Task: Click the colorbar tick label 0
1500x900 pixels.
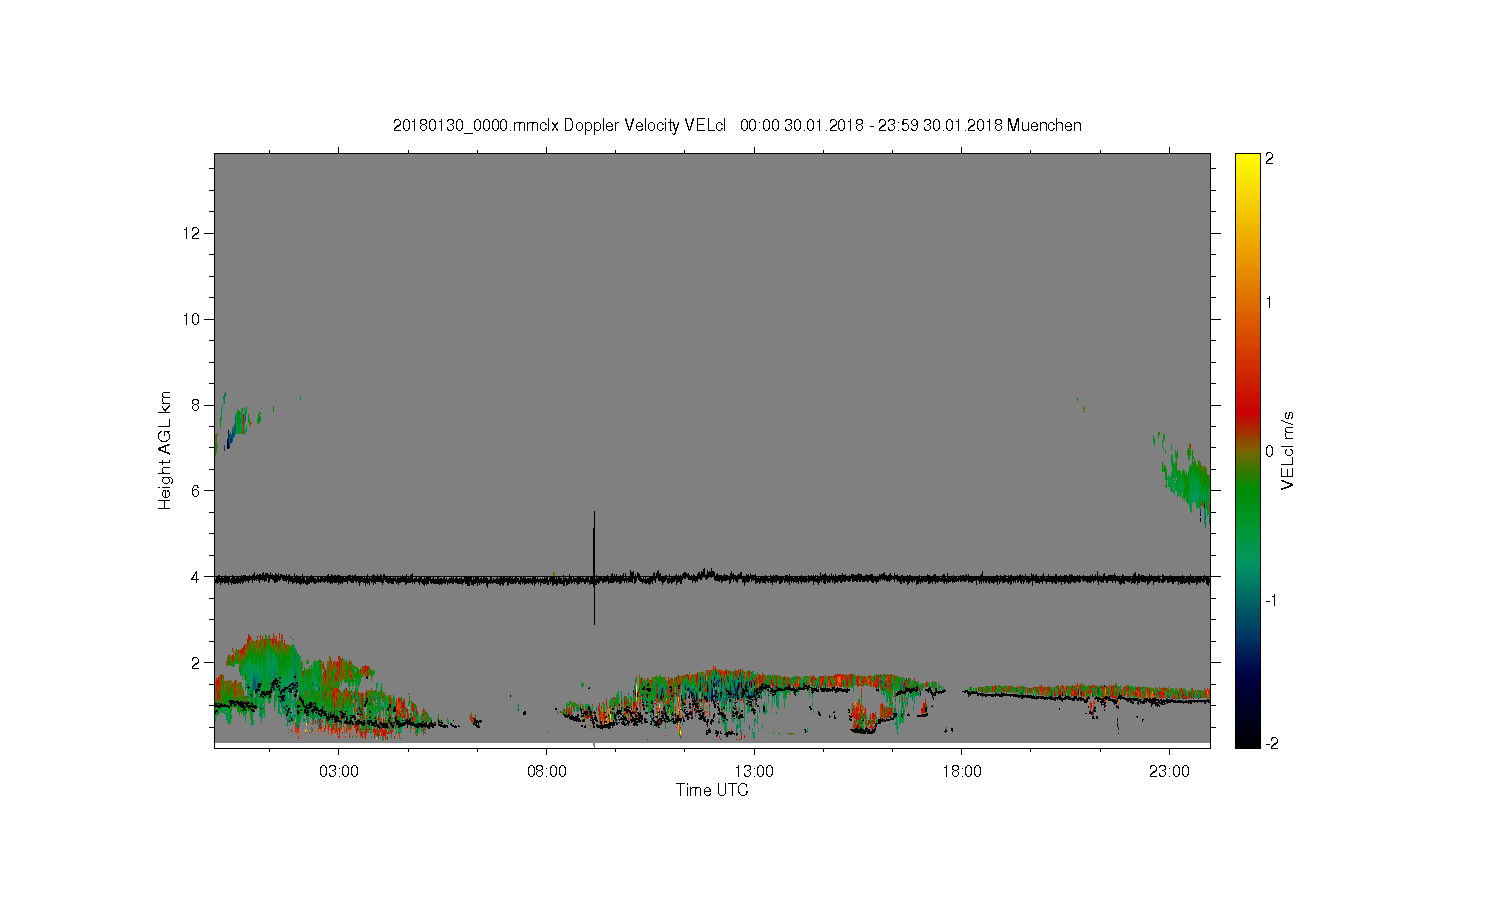Action: [1270, 451]
